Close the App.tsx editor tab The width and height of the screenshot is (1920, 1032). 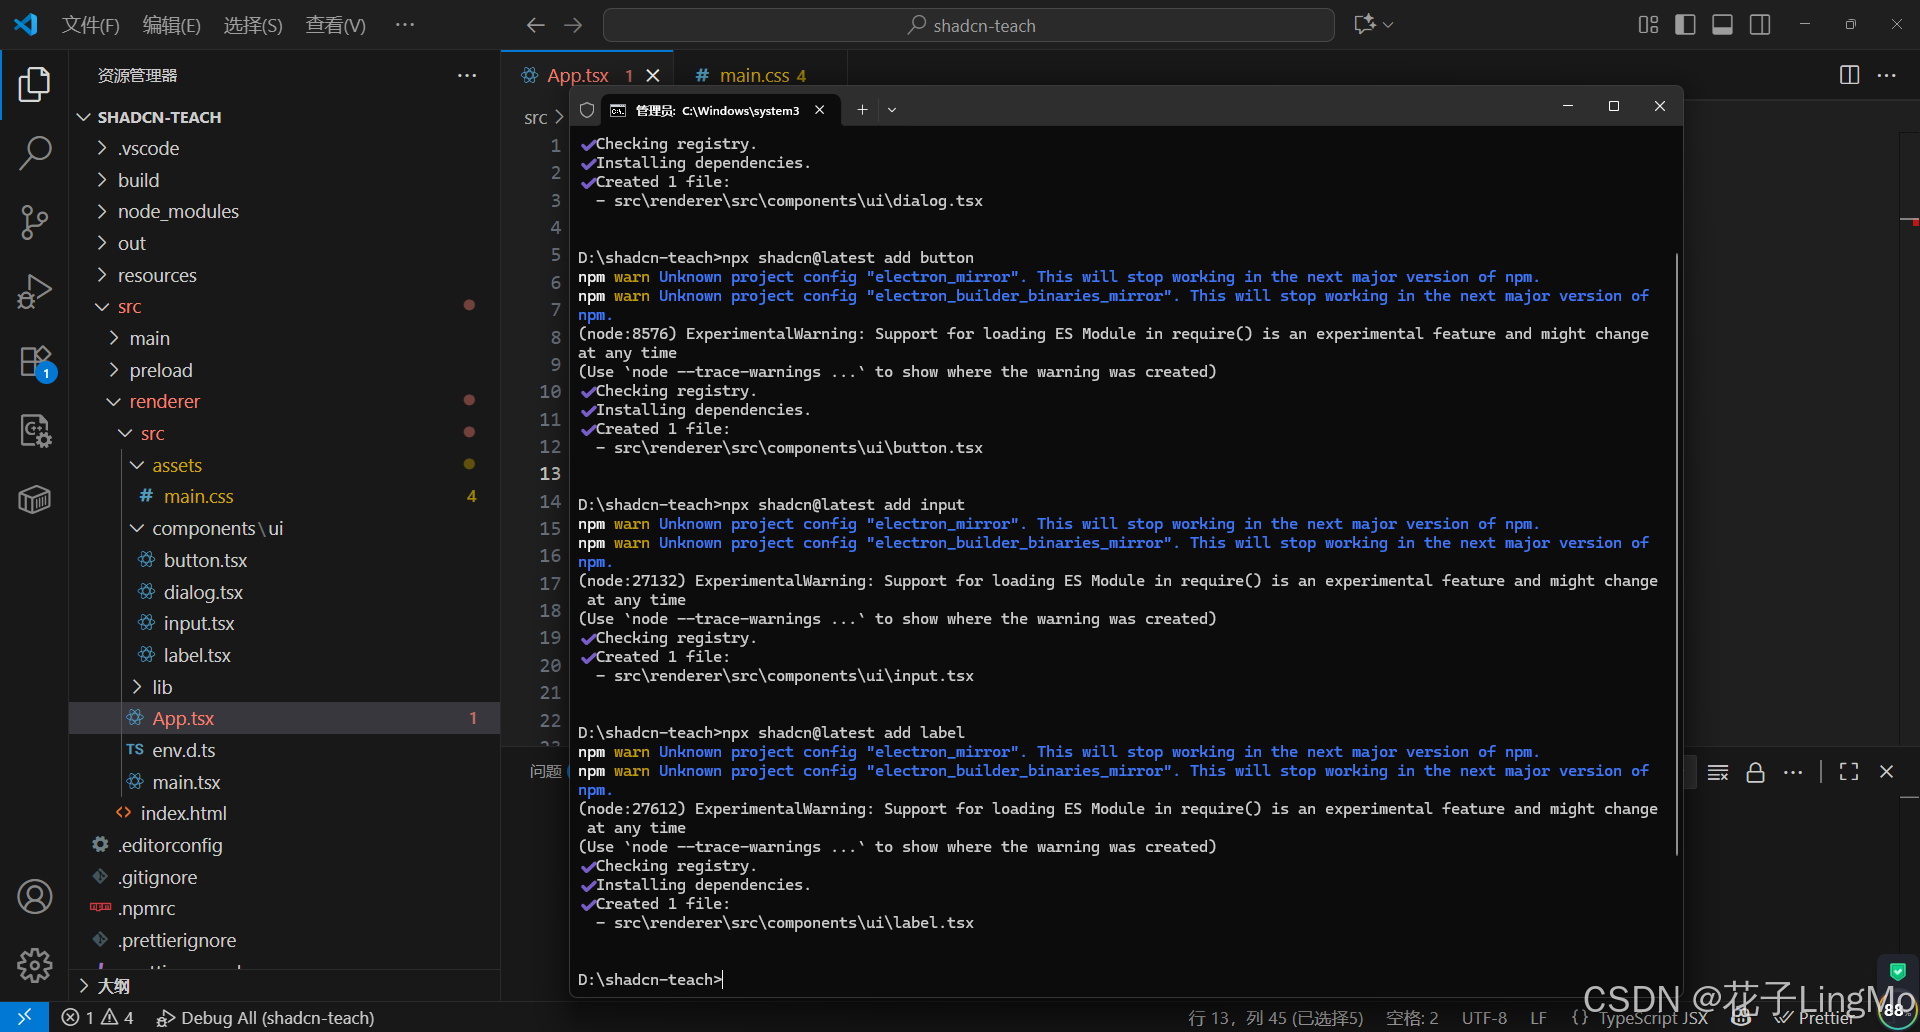click(653, 75)
